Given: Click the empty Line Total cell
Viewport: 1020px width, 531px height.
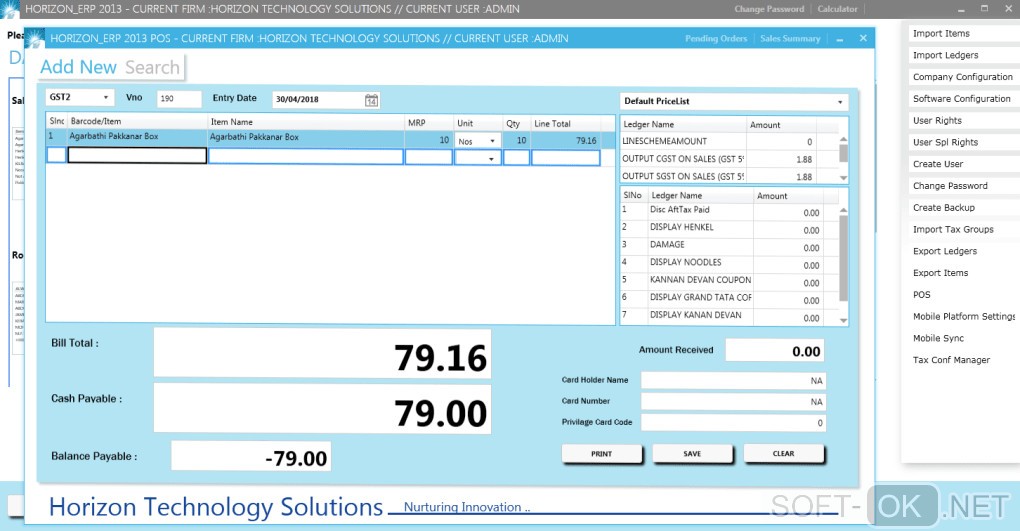Looking at the screenshot, I should (565, 157).
